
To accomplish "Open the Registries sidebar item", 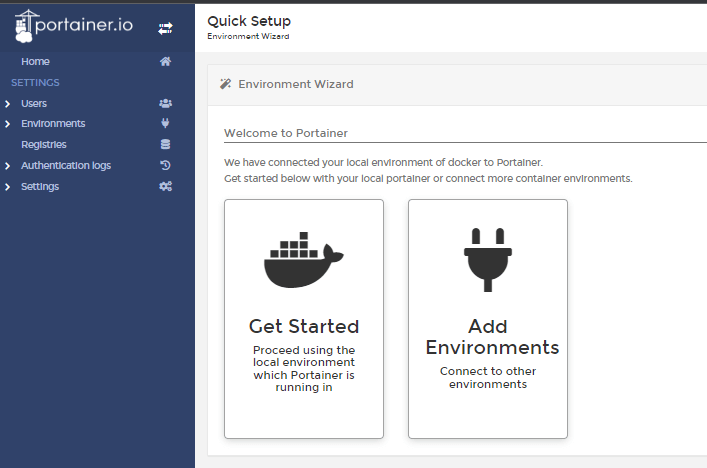I will pos(44,144).
